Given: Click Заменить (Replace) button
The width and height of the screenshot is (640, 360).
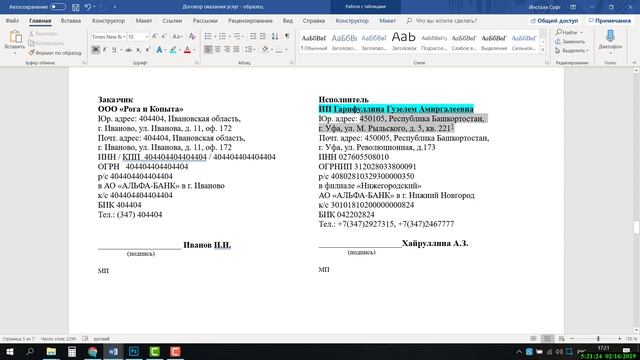Looking at the screenshot, I should click(570, 42).
